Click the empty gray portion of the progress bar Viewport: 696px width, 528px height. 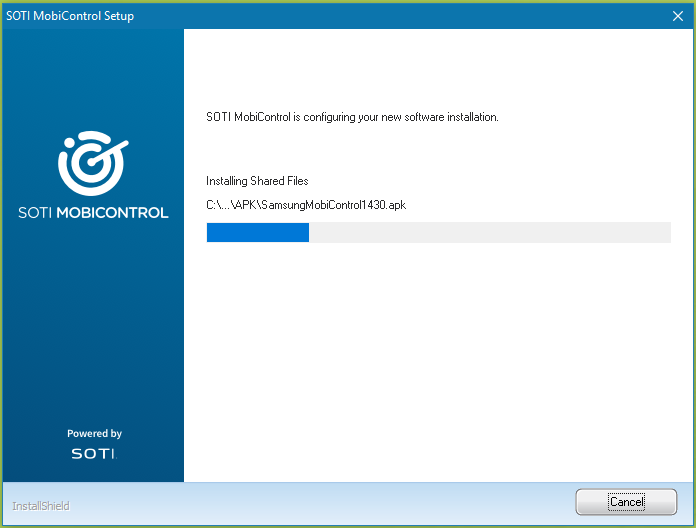[490, 233]
